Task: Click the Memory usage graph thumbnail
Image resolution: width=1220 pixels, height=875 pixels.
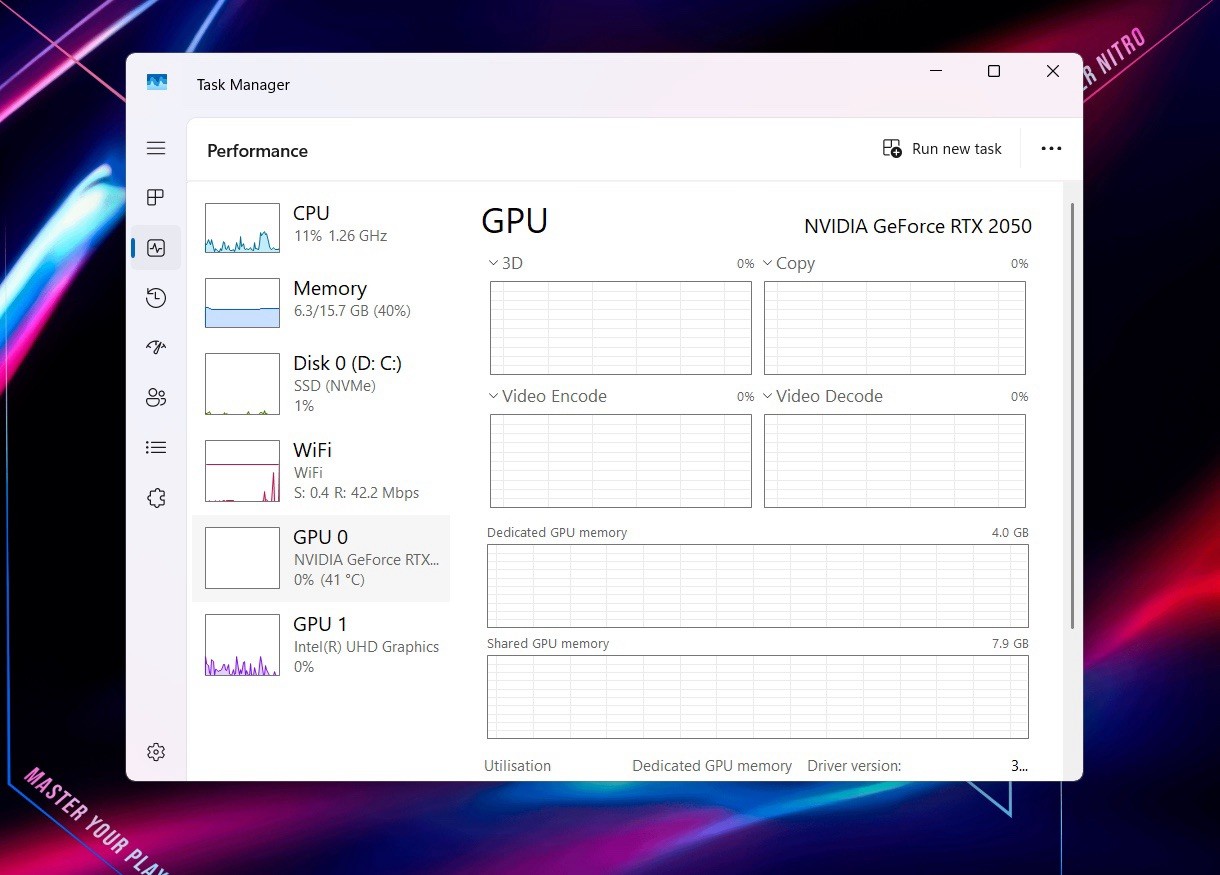Action: pyautogui.click(x=242, y=303)
